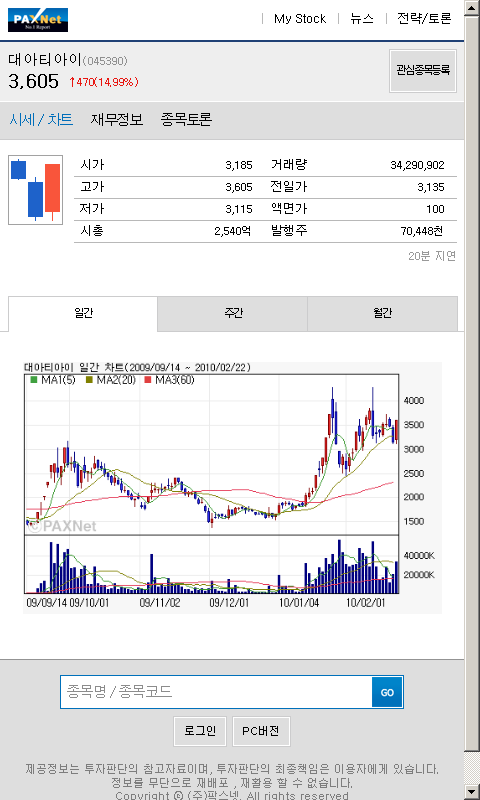
Task: Open 전략/토론 strategy discussion link
Action: point(424,19)
